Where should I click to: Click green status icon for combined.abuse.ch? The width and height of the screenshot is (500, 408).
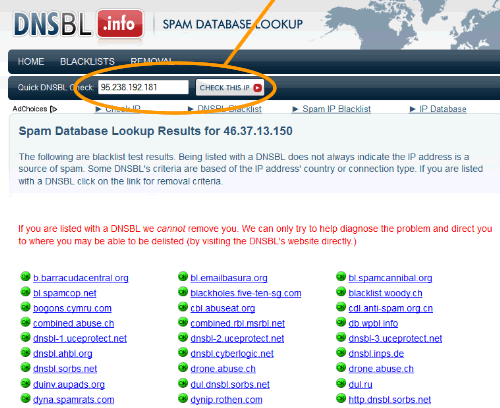[25, 322]
